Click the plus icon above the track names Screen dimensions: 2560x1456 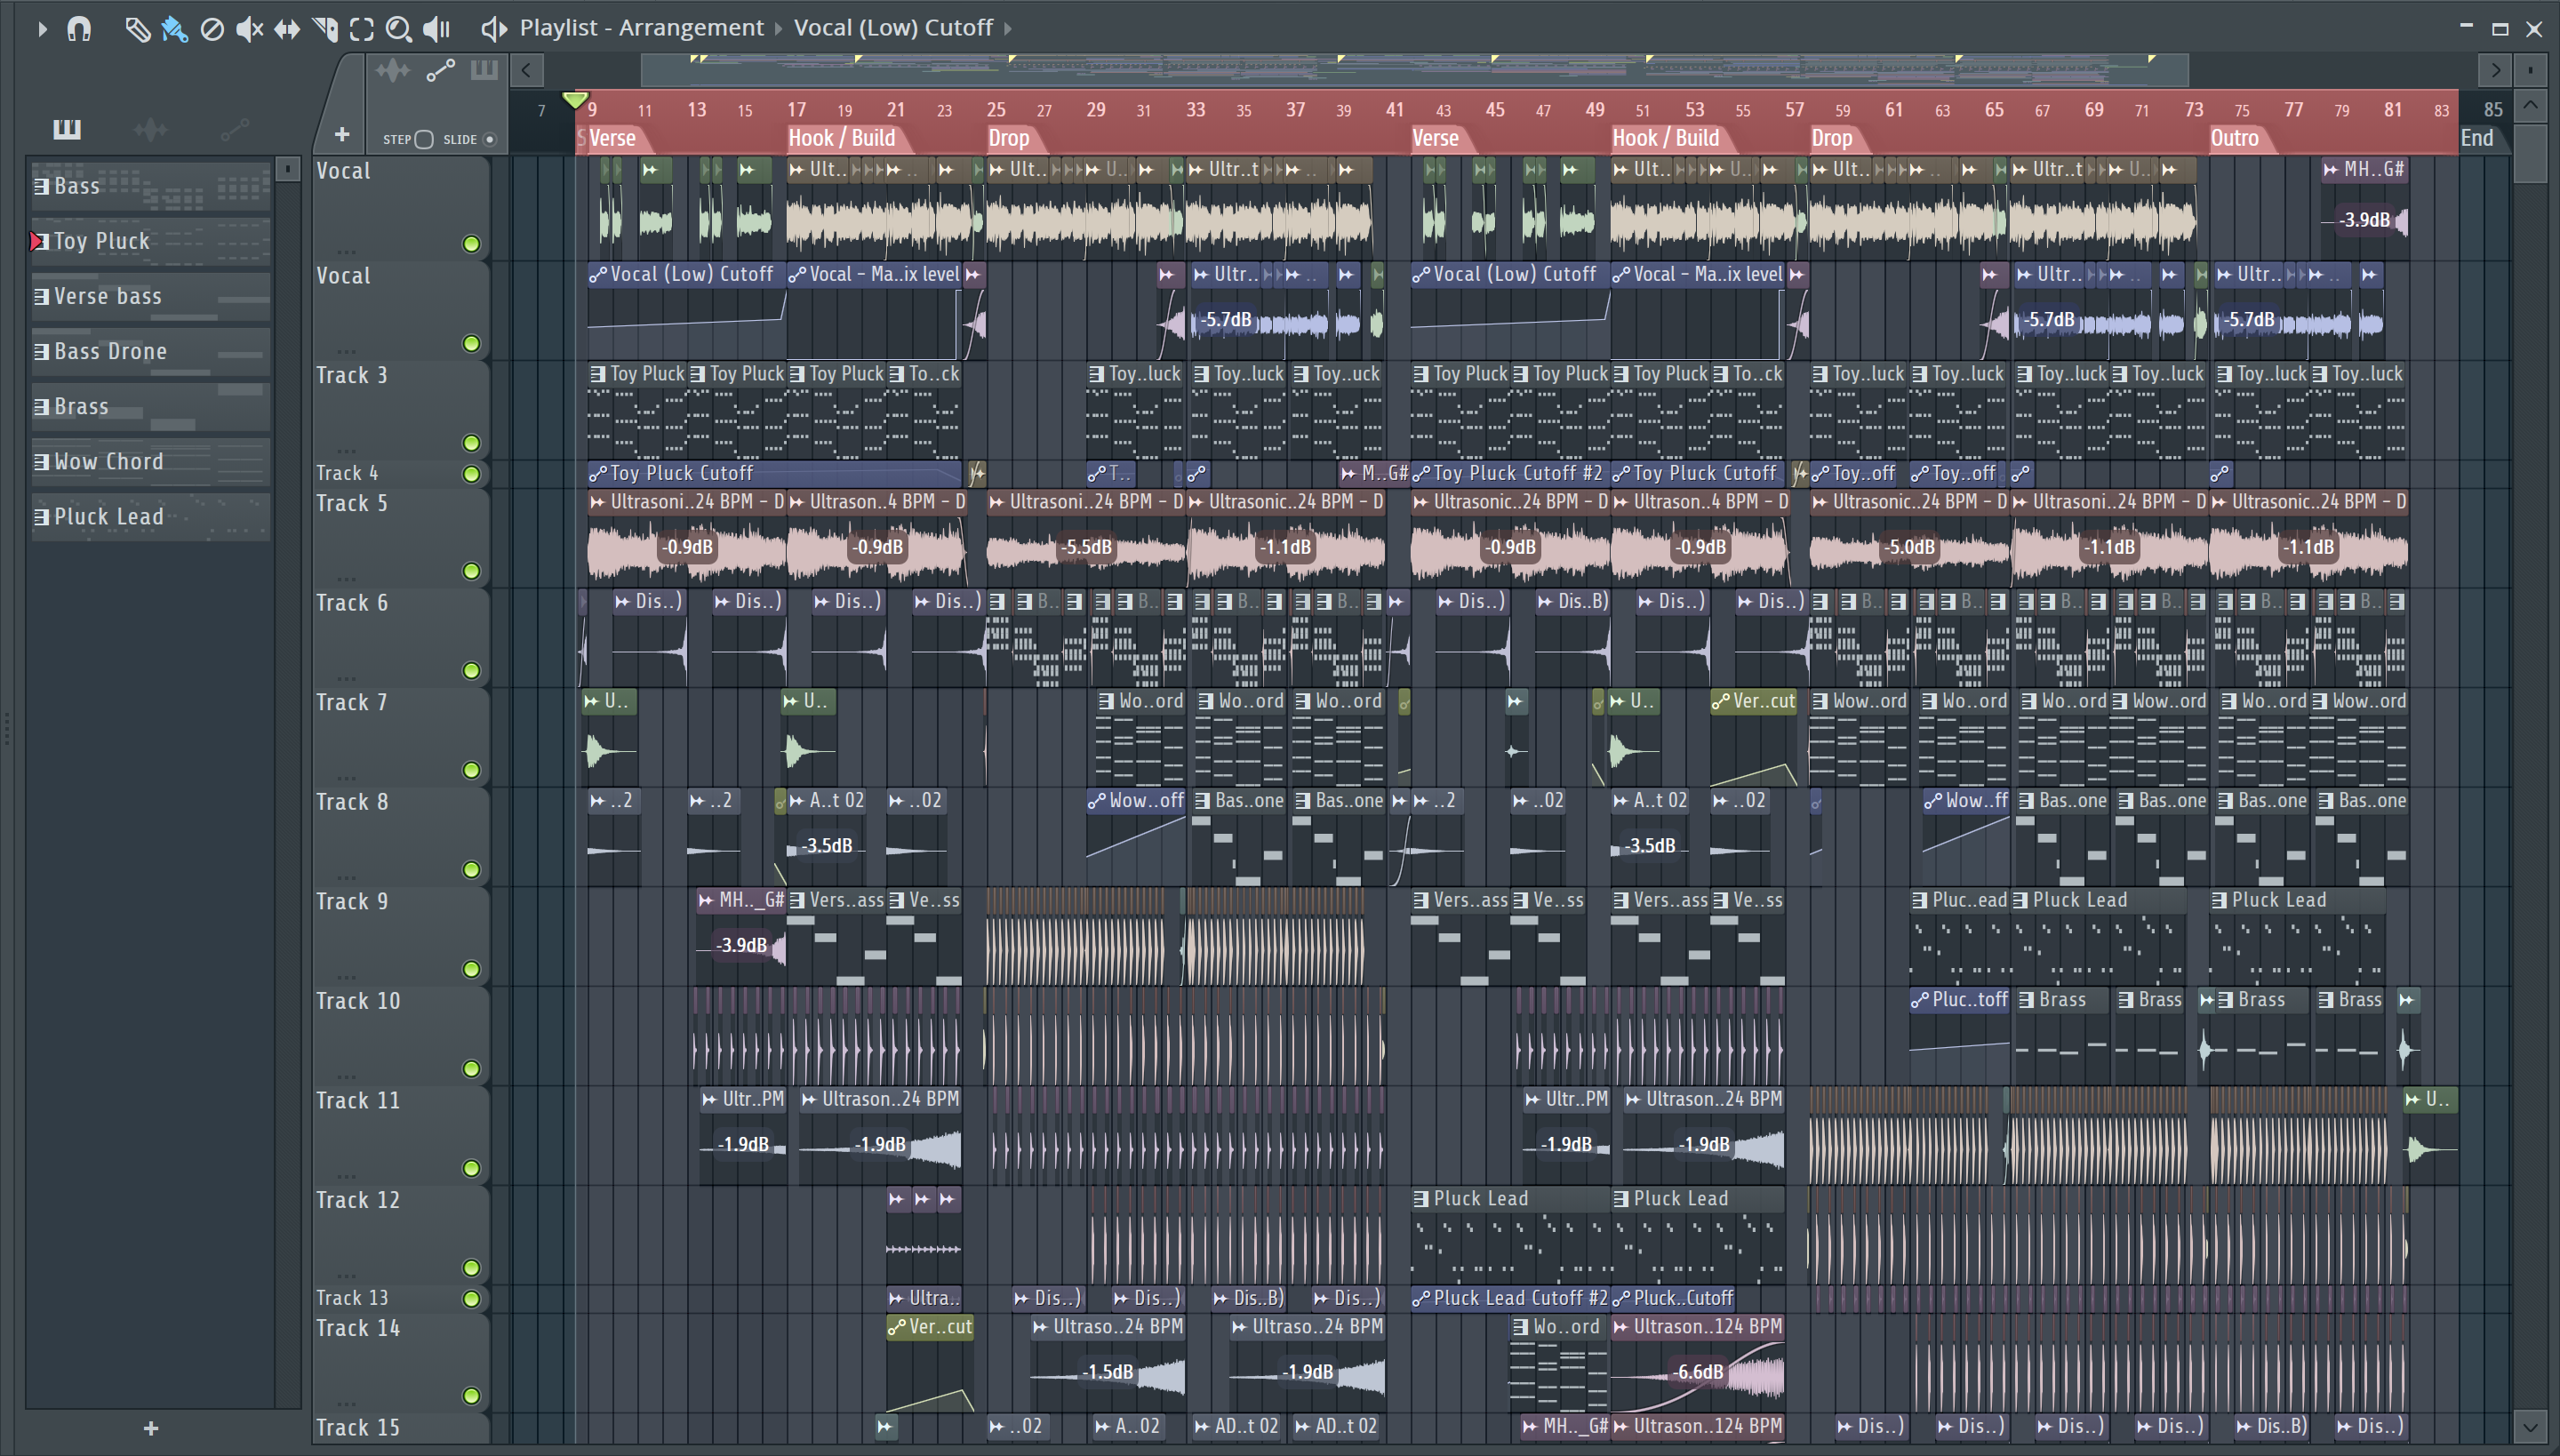[x=342, y=134]
